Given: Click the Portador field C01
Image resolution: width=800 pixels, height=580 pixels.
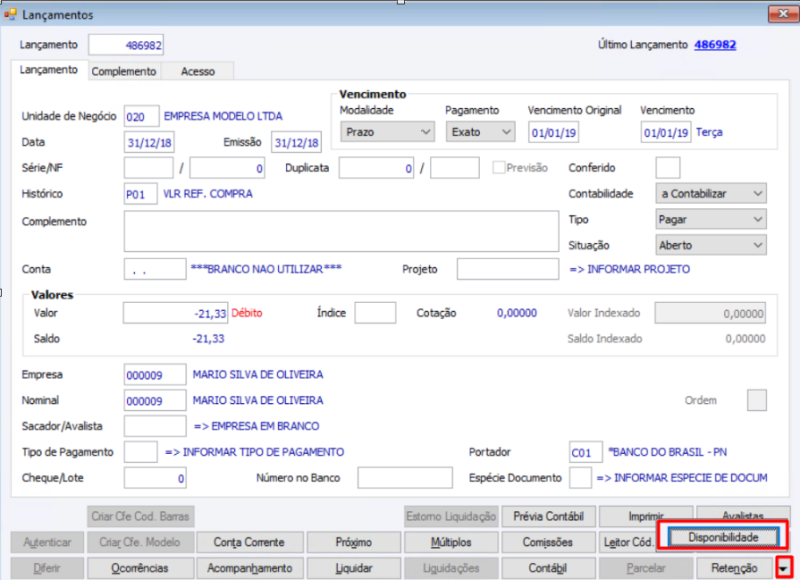Looking at the screenshot, I should pos(586,452).
